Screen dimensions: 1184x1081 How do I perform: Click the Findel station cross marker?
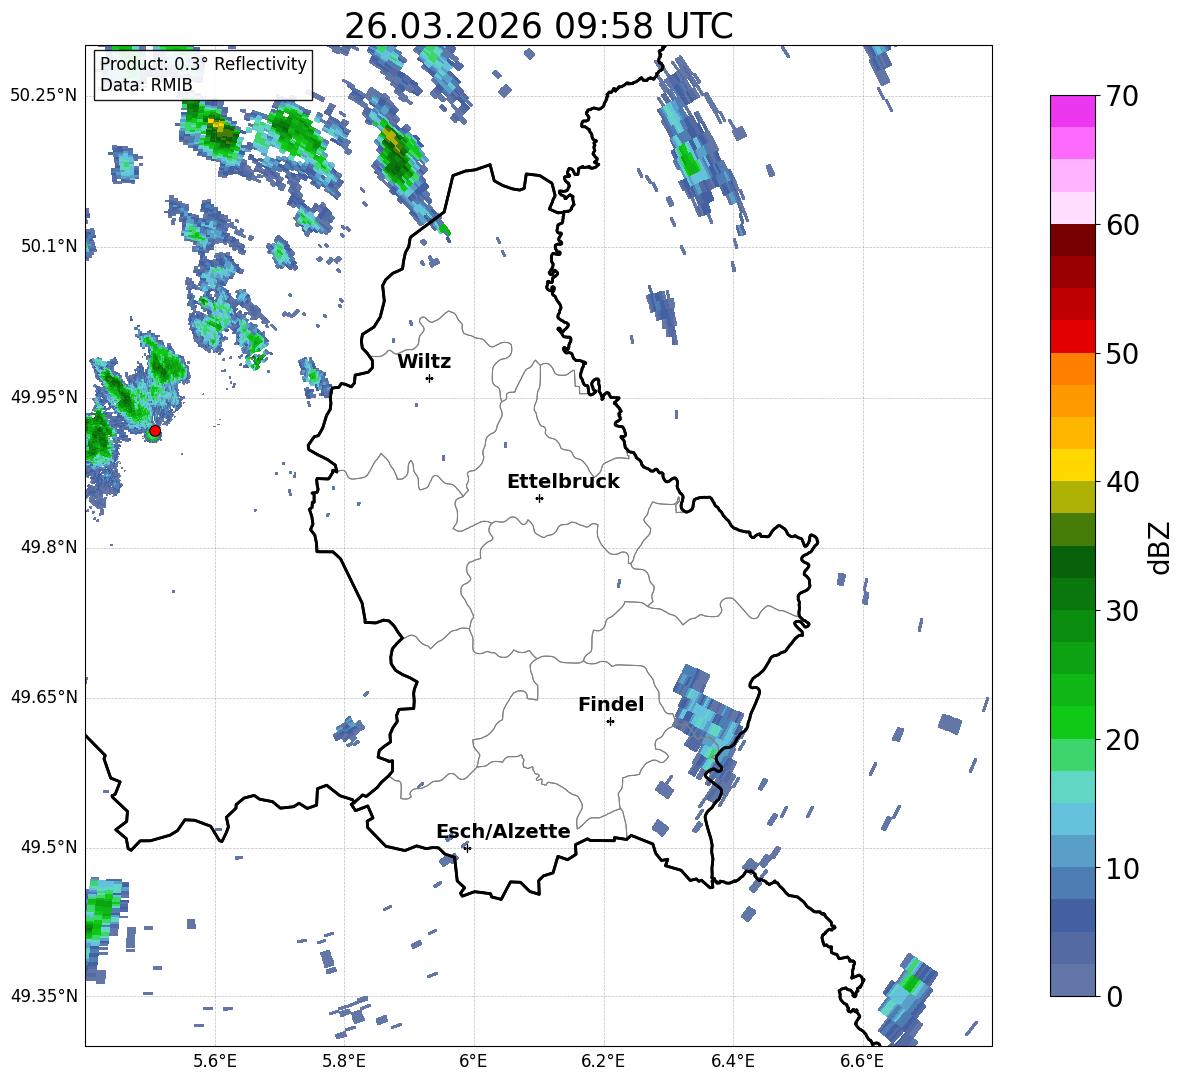click(x=610, y=722)
